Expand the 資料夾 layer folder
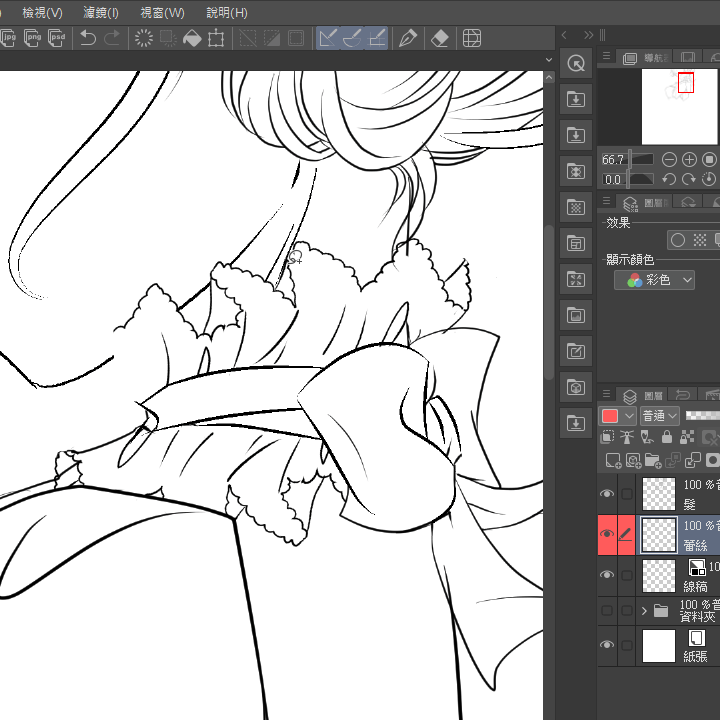This screenshot has height=720, width=720. [644, 611]
